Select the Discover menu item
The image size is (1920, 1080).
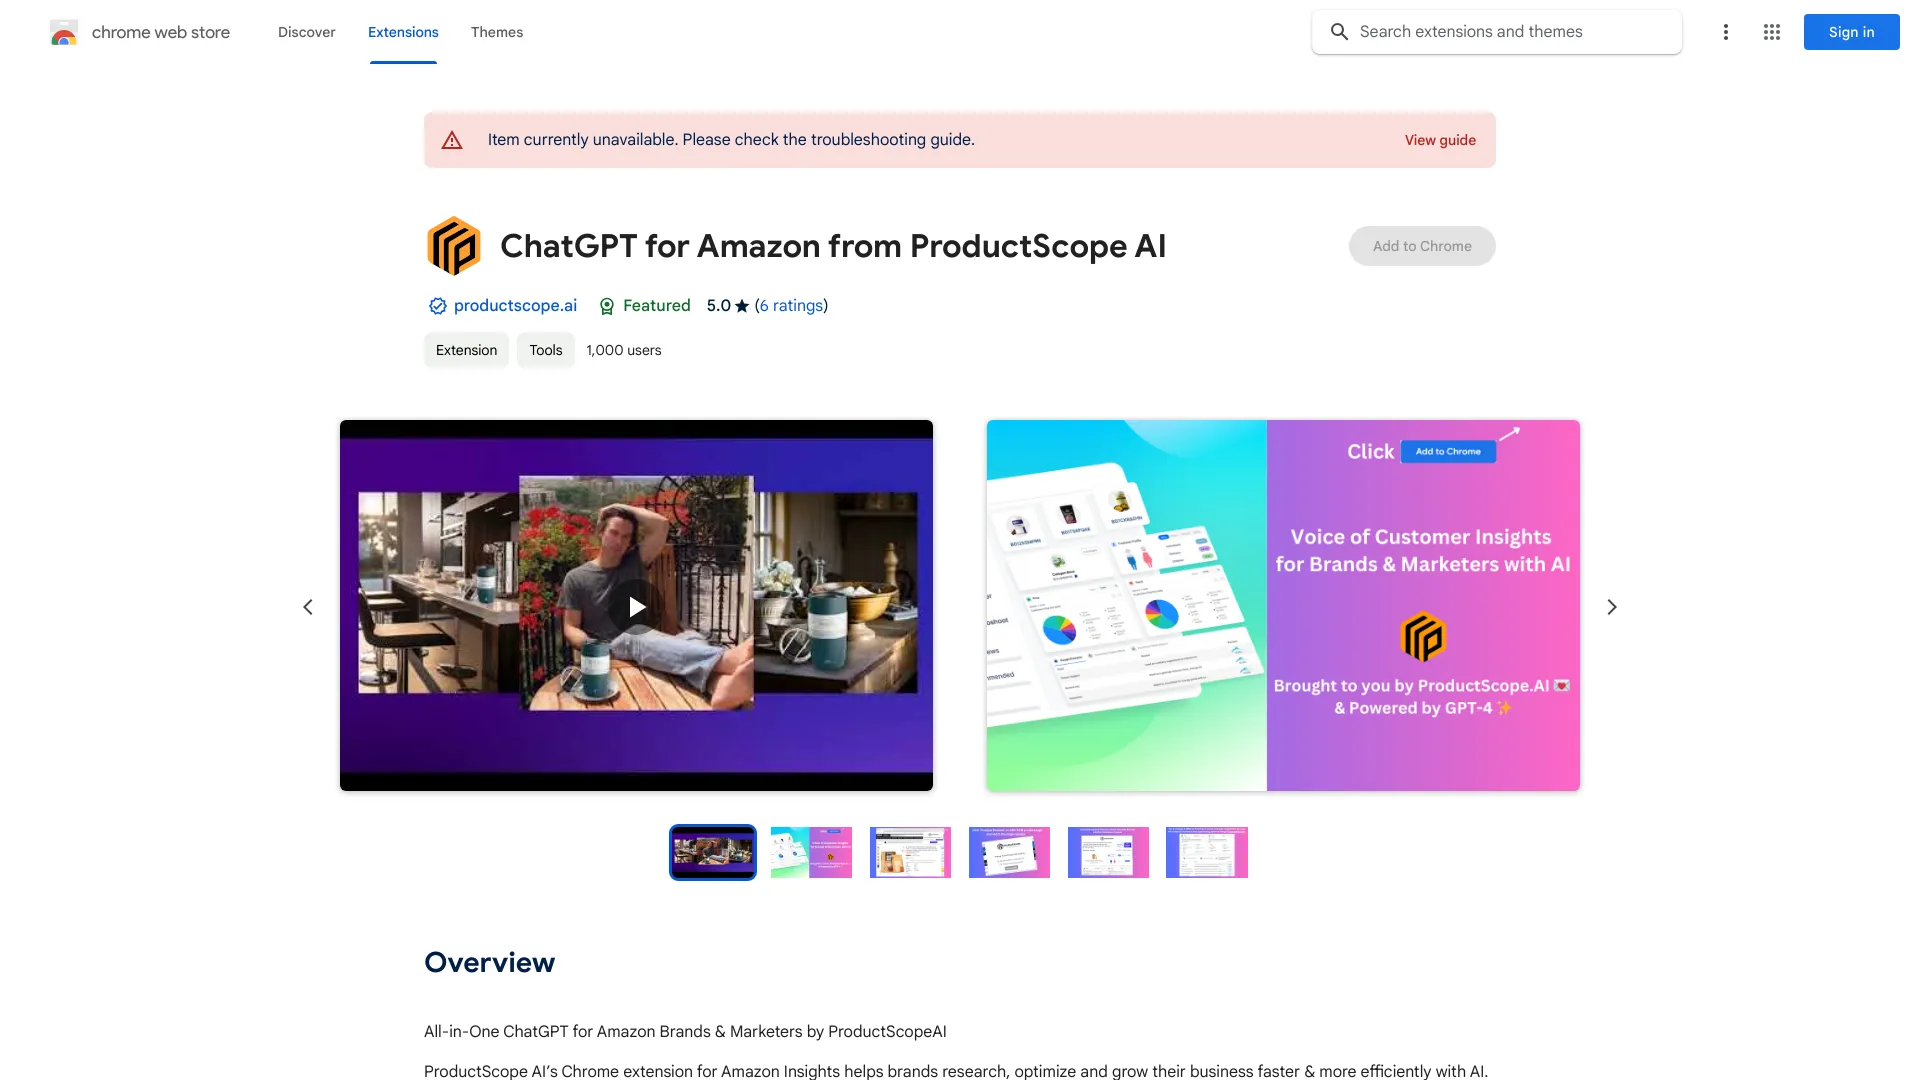click(306, 32)
